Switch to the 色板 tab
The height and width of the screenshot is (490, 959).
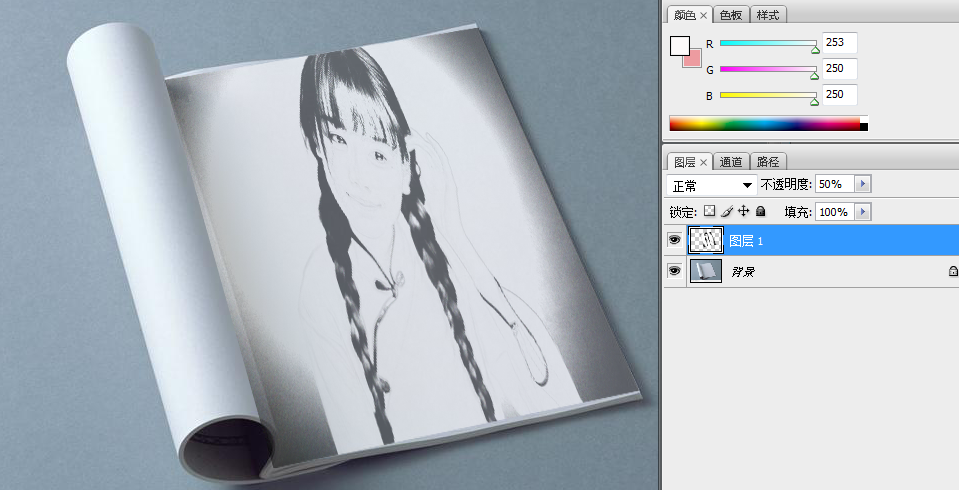tap(731, 15)
